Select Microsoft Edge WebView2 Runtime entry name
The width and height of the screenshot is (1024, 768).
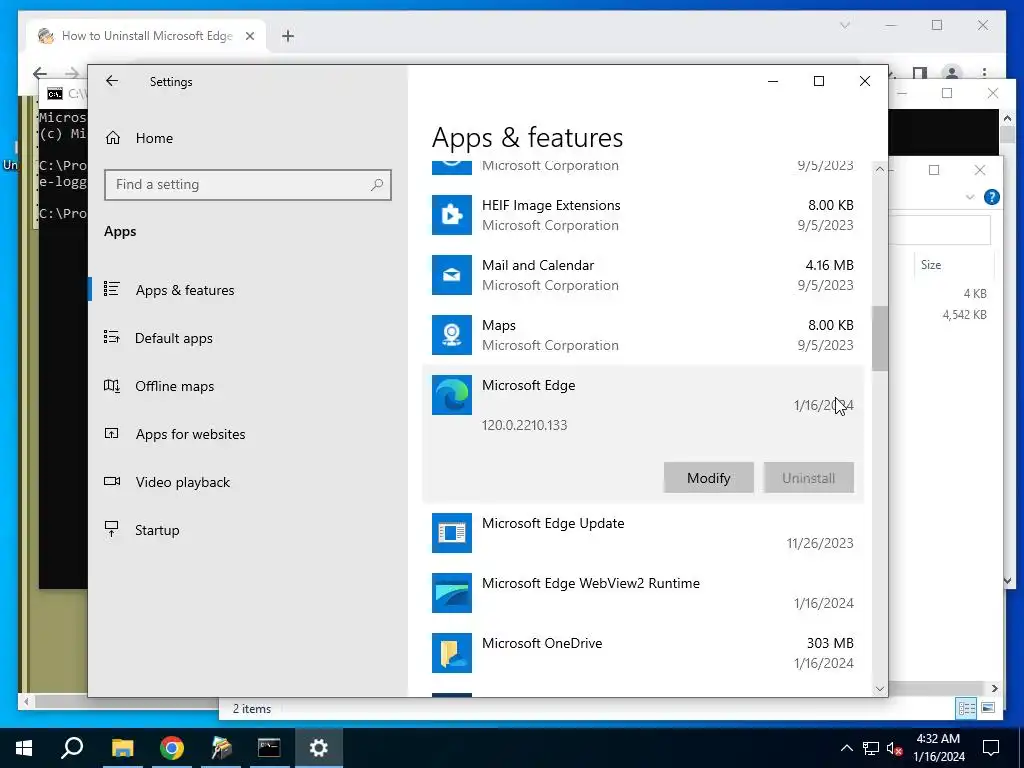(x=591, y=583)
